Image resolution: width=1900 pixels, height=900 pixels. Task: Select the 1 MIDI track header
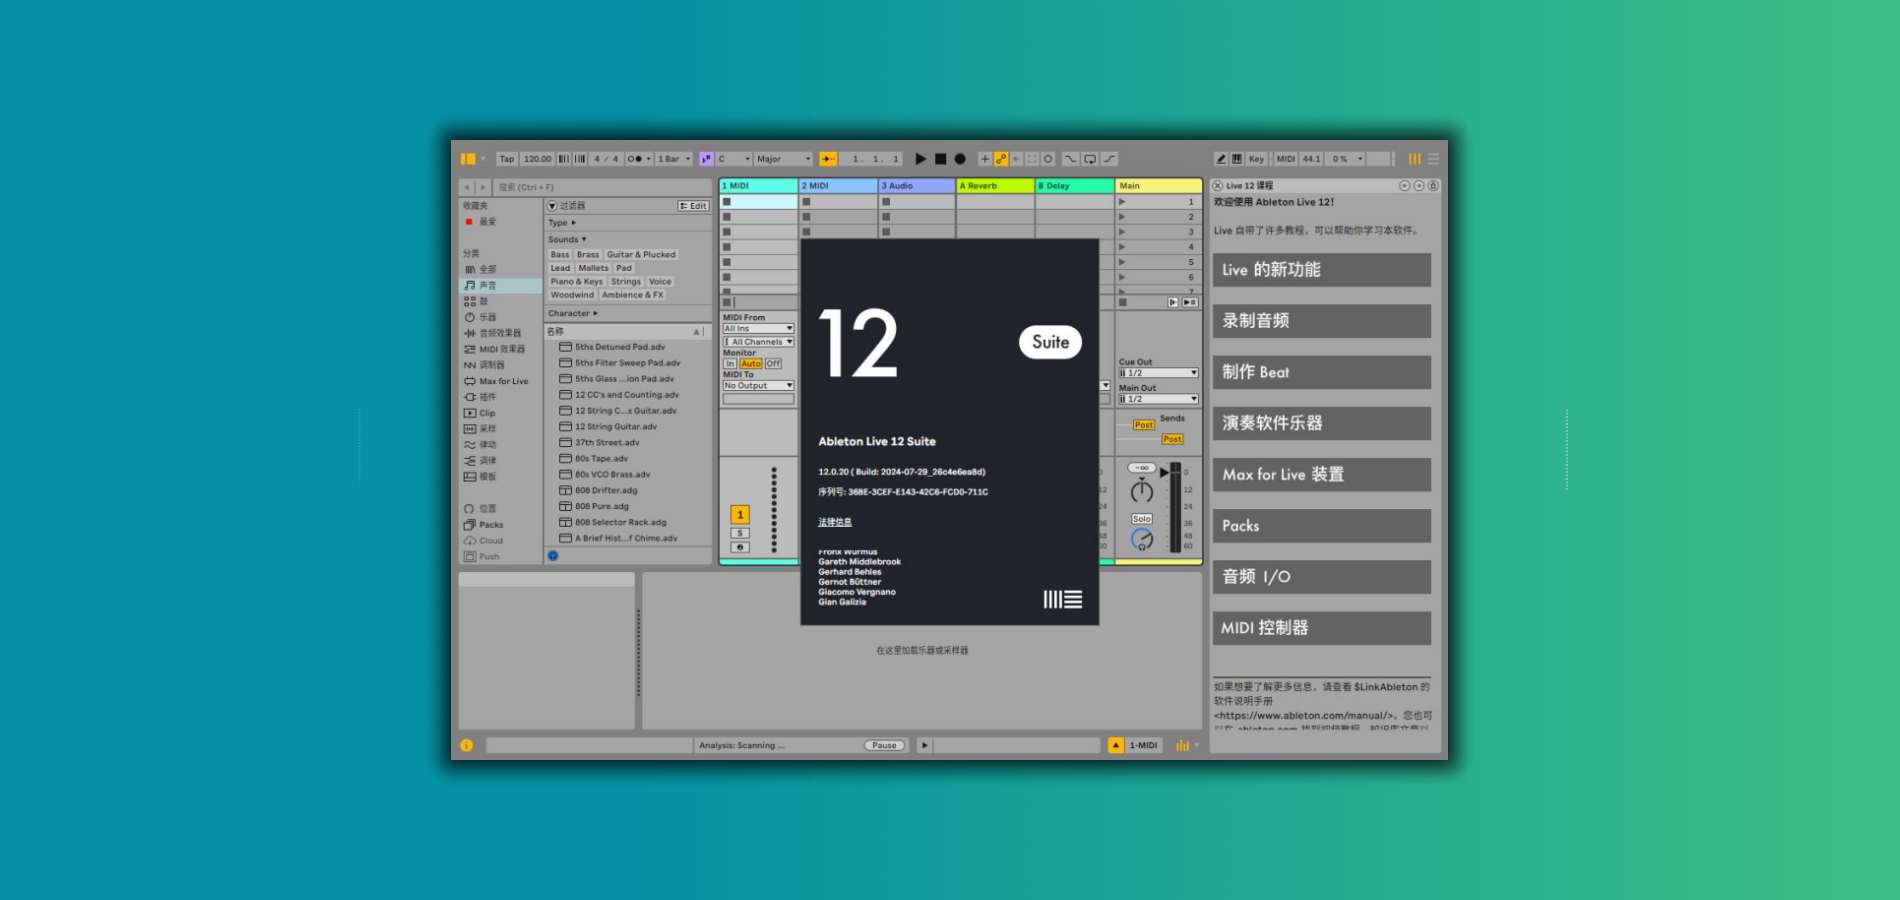tap(758, 186)
